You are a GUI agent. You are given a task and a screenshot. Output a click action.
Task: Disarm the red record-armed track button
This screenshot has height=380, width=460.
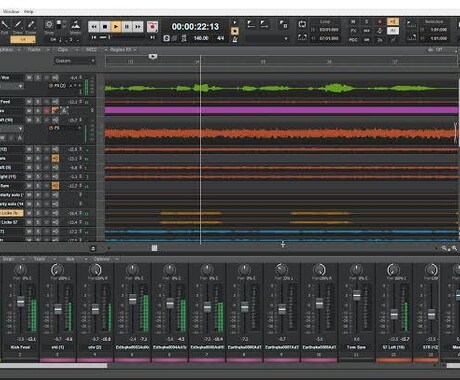[46, 110]
